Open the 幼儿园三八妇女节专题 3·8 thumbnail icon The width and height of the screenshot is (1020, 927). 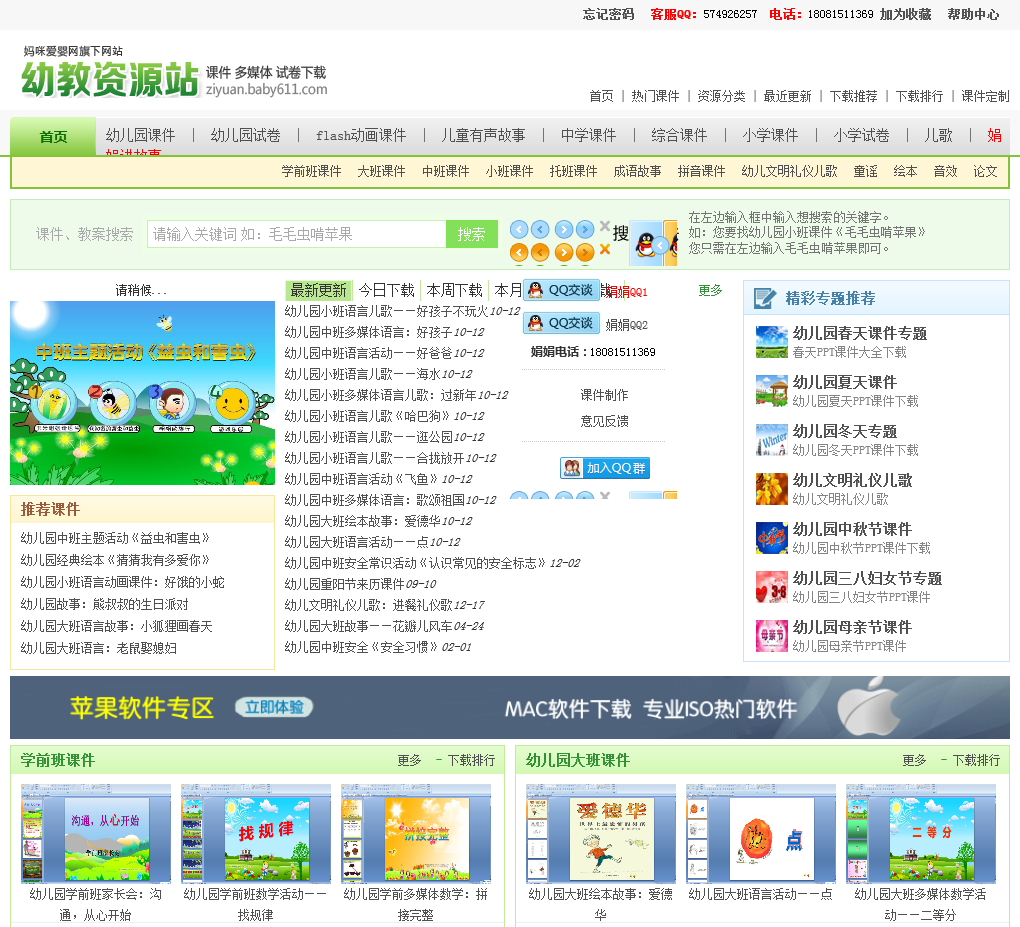[772, 587]
